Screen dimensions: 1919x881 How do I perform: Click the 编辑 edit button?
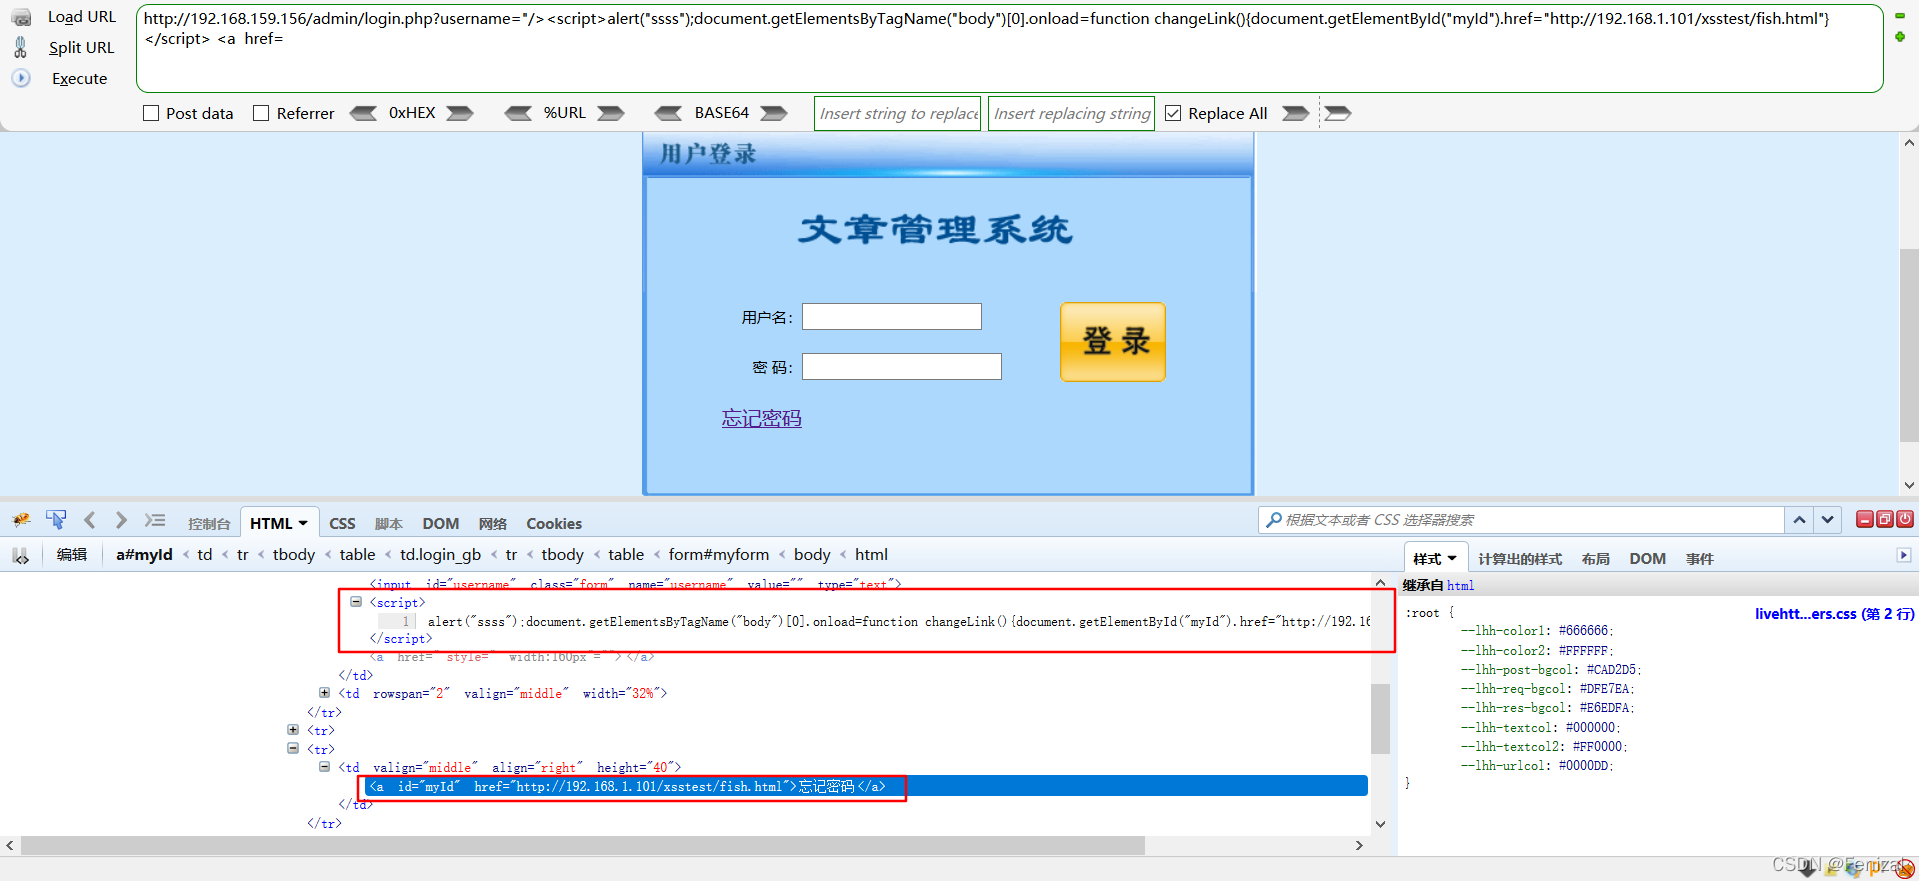tap(72, 555)
